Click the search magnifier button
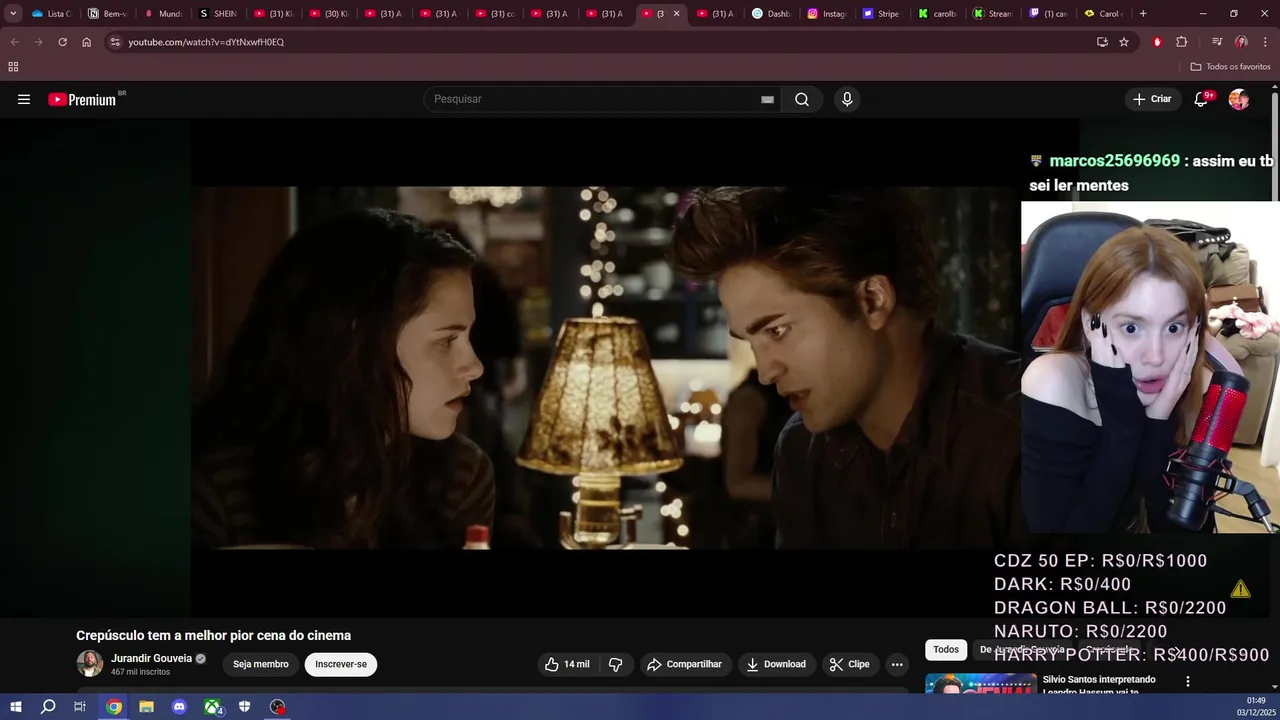The height and width of the screenshot is (720, 1280). pos(802,99)
